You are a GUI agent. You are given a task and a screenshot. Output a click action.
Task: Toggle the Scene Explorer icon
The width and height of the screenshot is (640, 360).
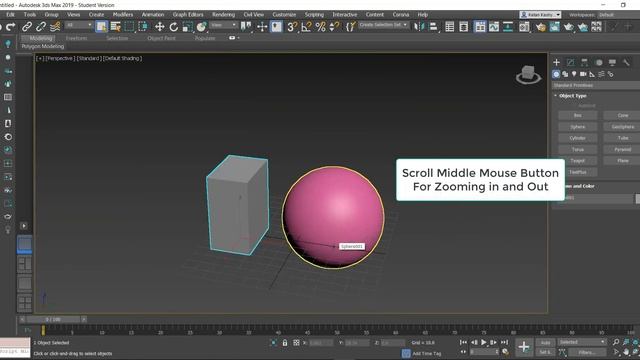click(x=449, y=27)
